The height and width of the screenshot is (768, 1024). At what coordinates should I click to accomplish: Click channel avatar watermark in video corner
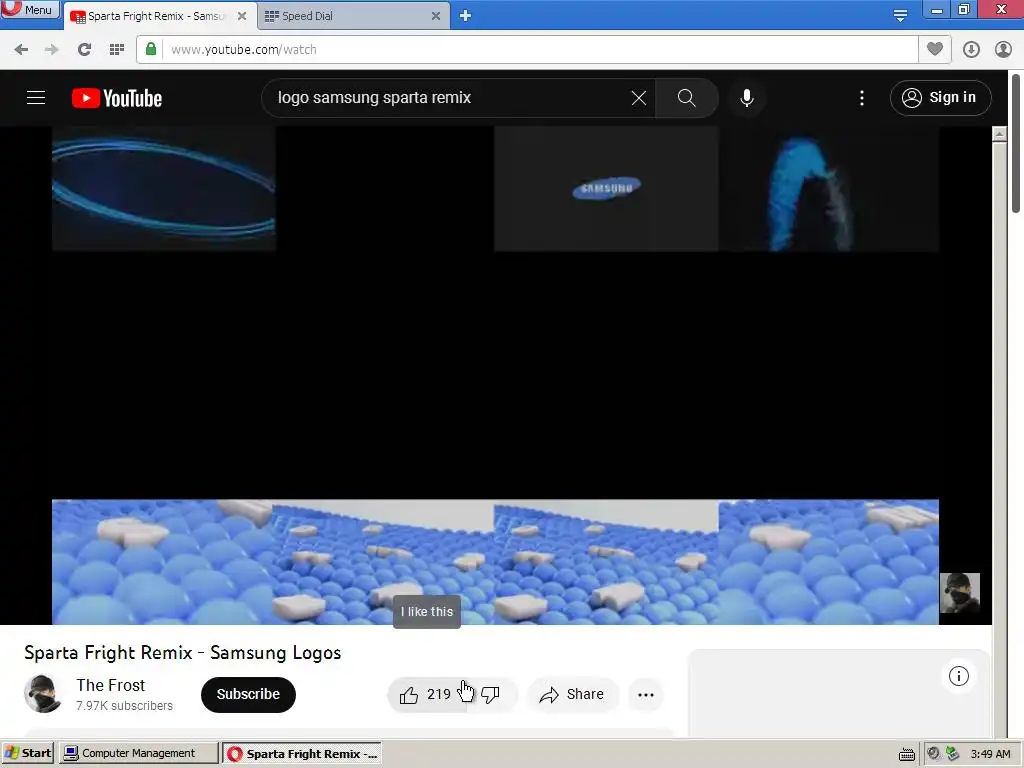pyautogui.click(x=959, y=593)
